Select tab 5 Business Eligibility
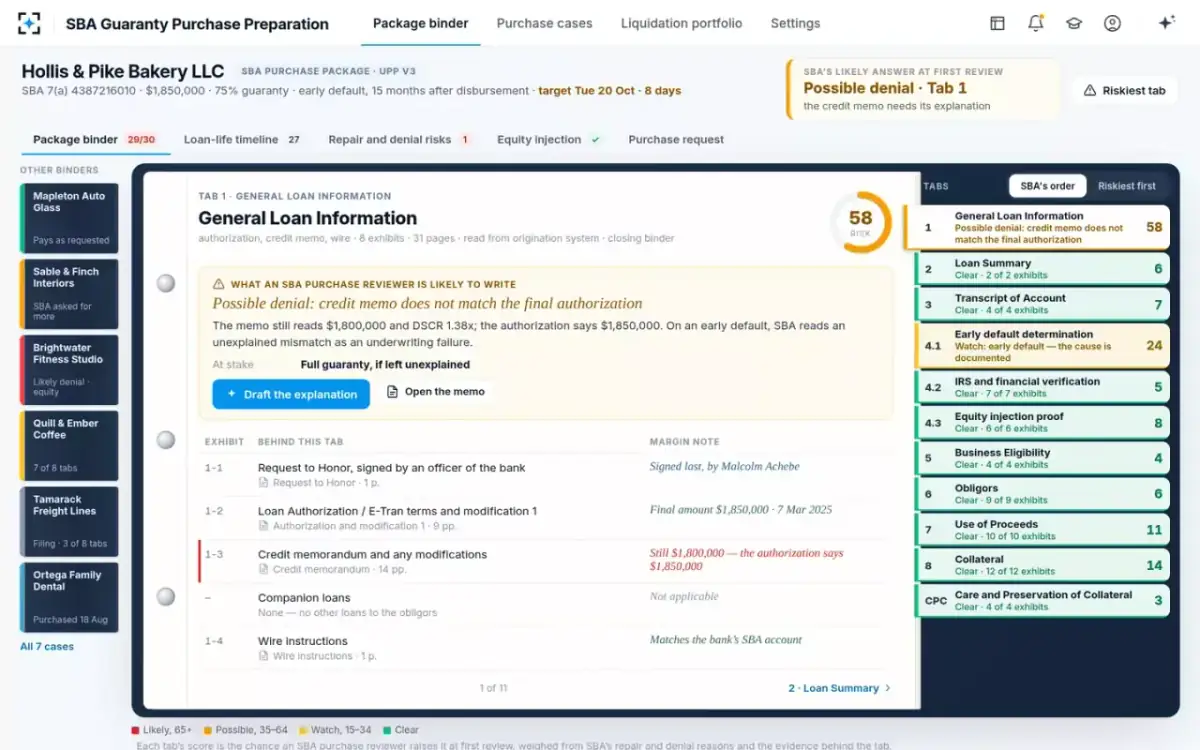 tap(1042, 458)
